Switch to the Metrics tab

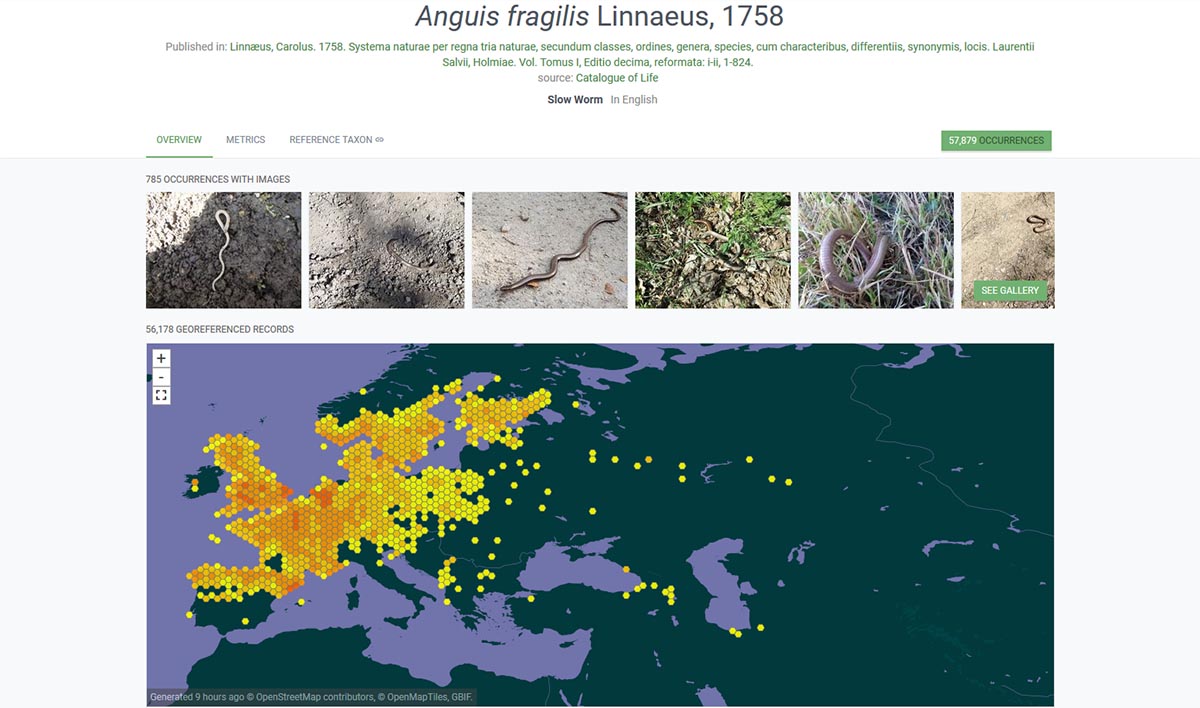tap(245, 140)
